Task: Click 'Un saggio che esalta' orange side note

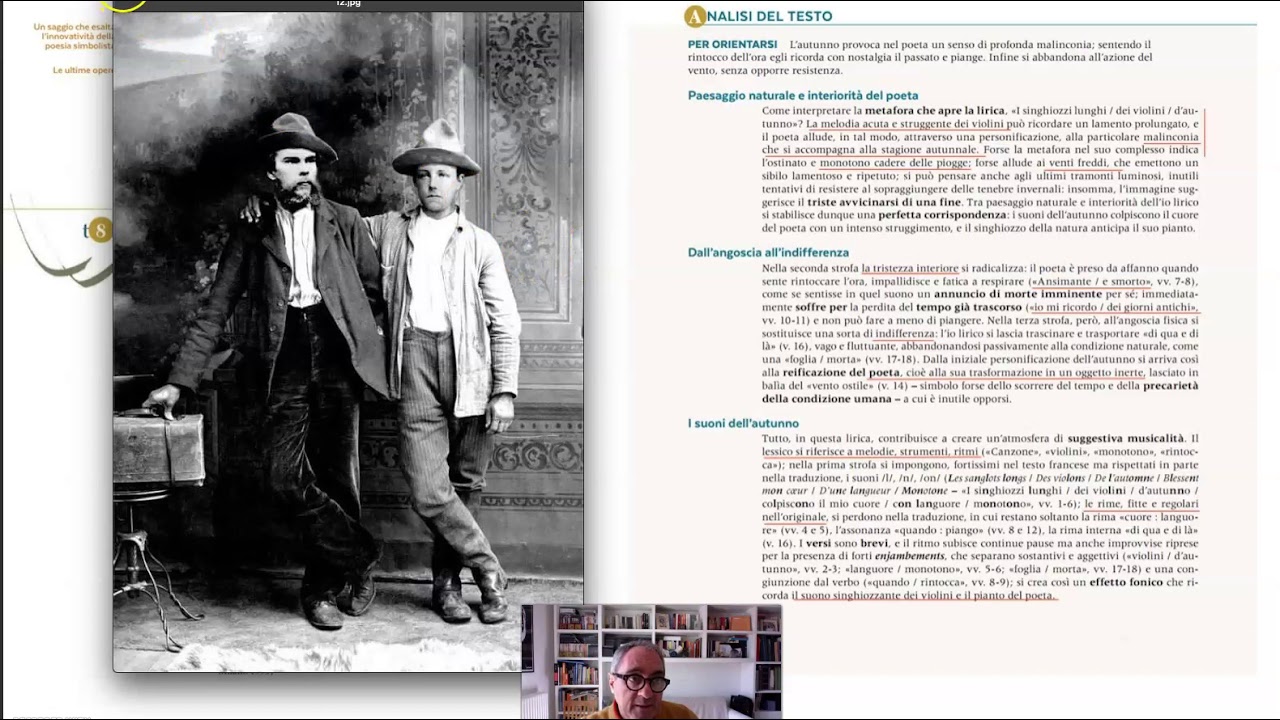Action: pyautogui.click(x=73, y=28)
